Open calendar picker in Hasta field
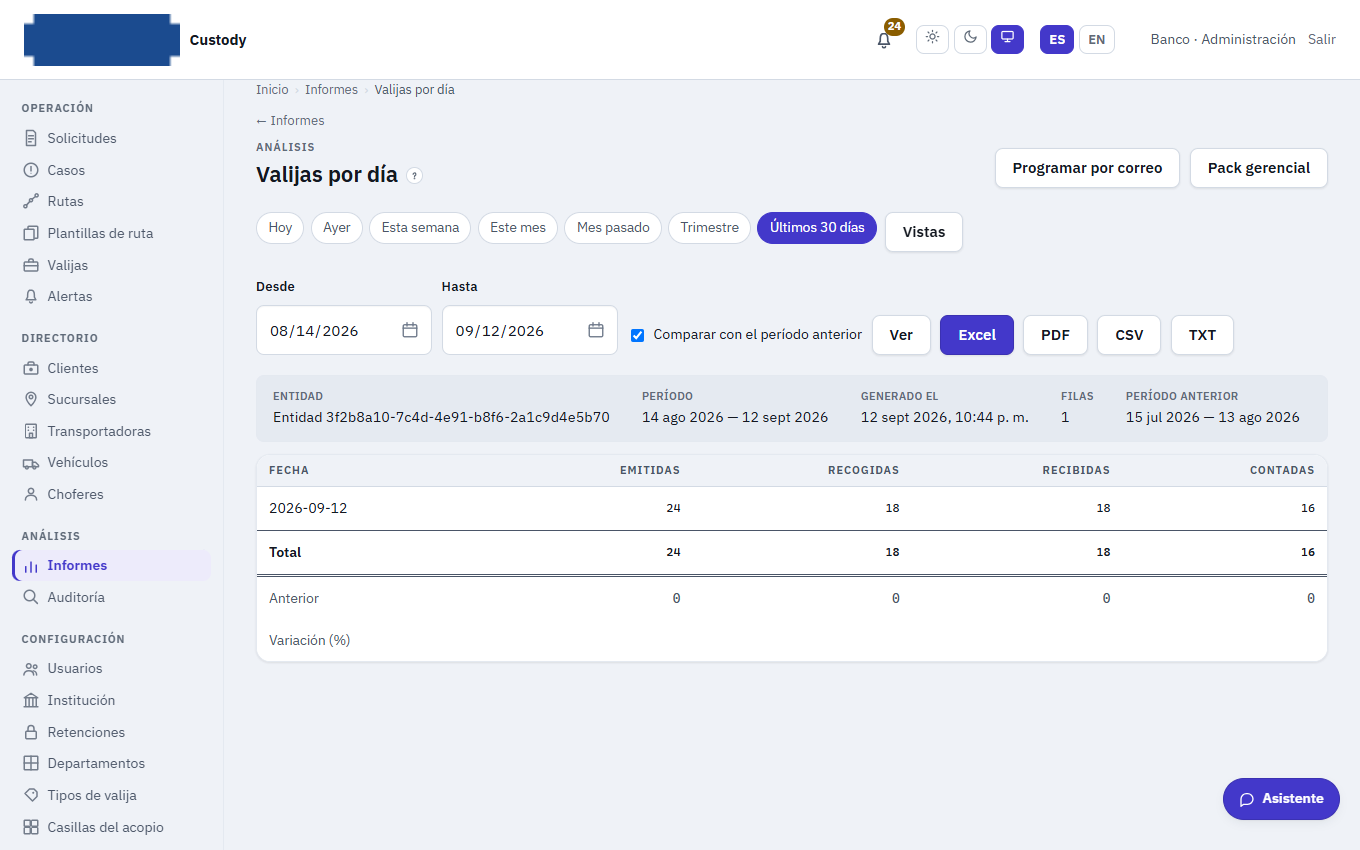1360x850 pixels. 596,330
